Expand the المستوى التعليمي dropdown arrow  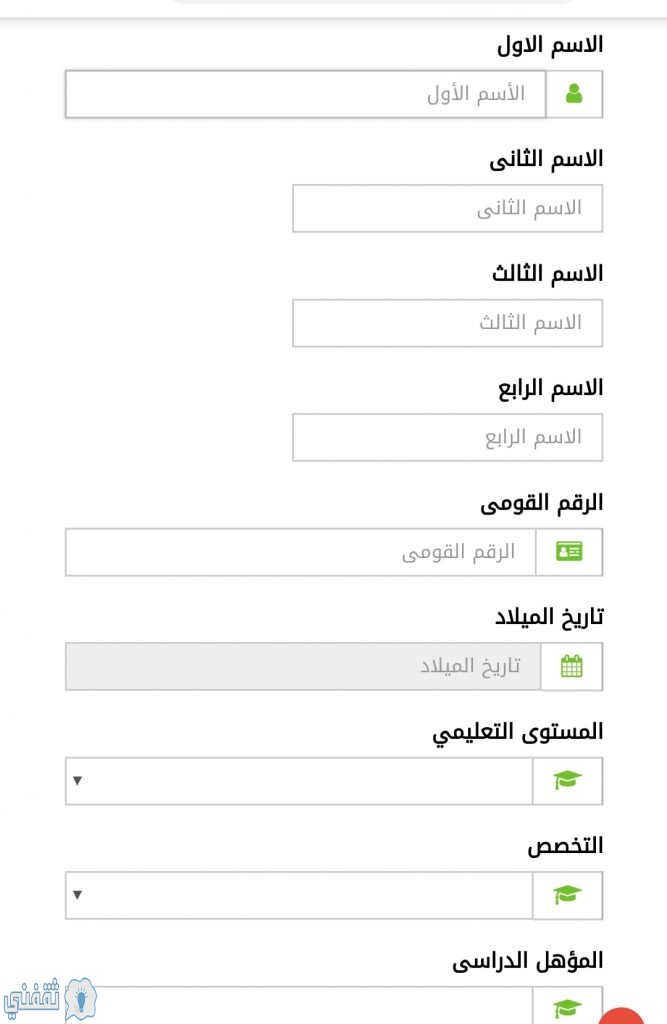tap(78, 780)
